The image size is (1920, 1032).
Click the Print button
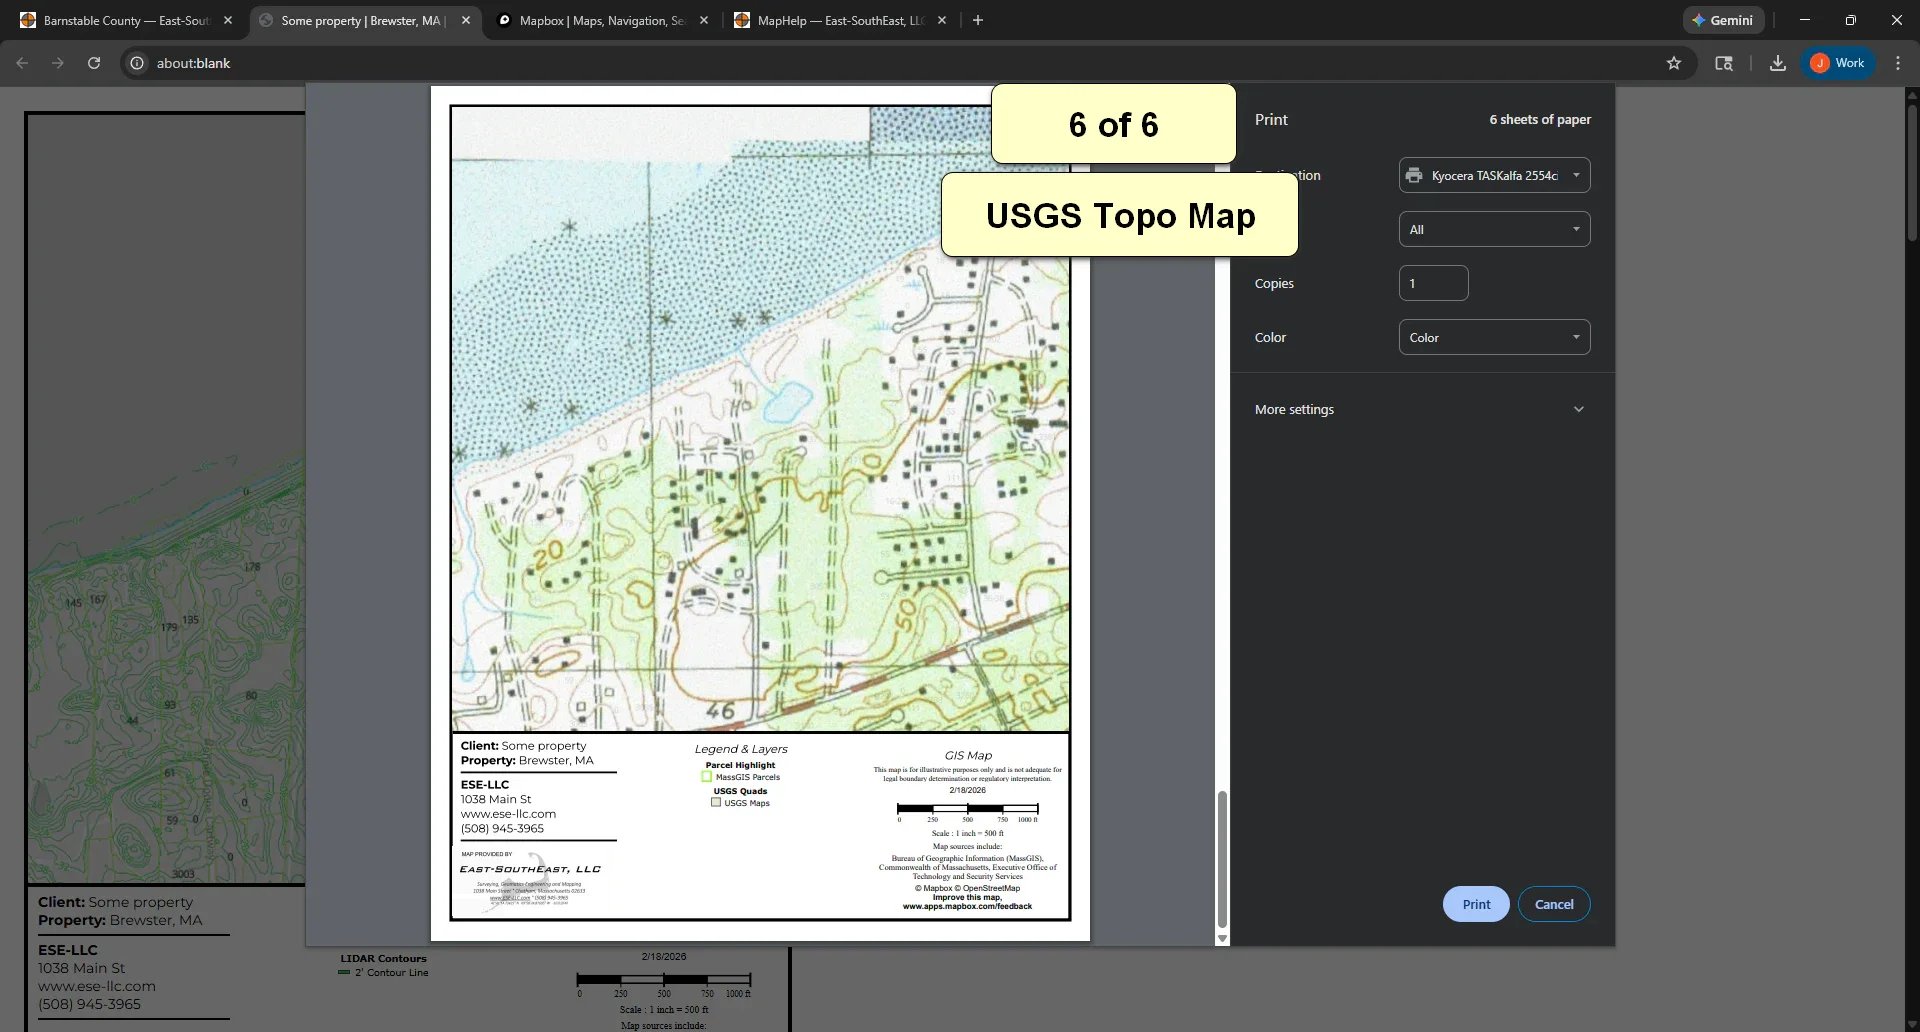point(1475,903)
